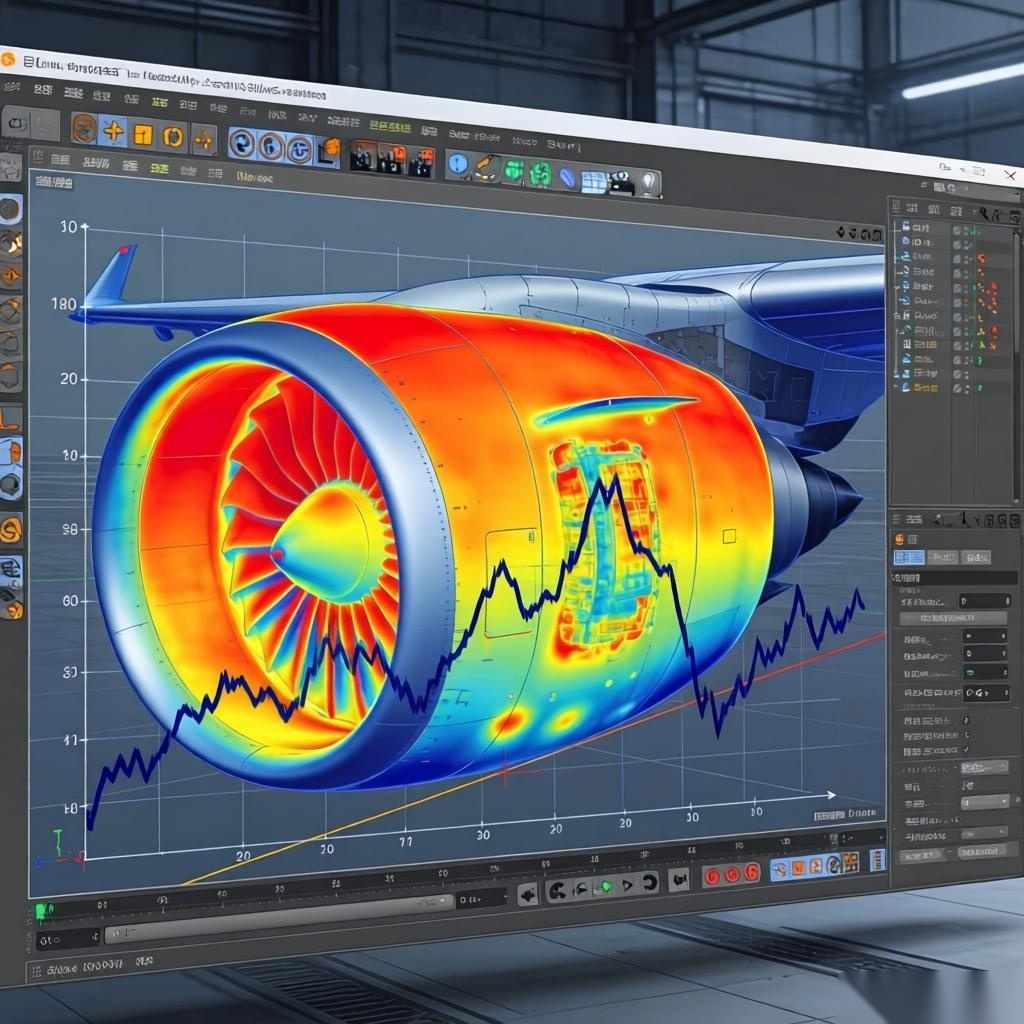Click the orange L-shaped icon in the left sidebar
Screen dimensions: 1024x1024
pos(10,418)
